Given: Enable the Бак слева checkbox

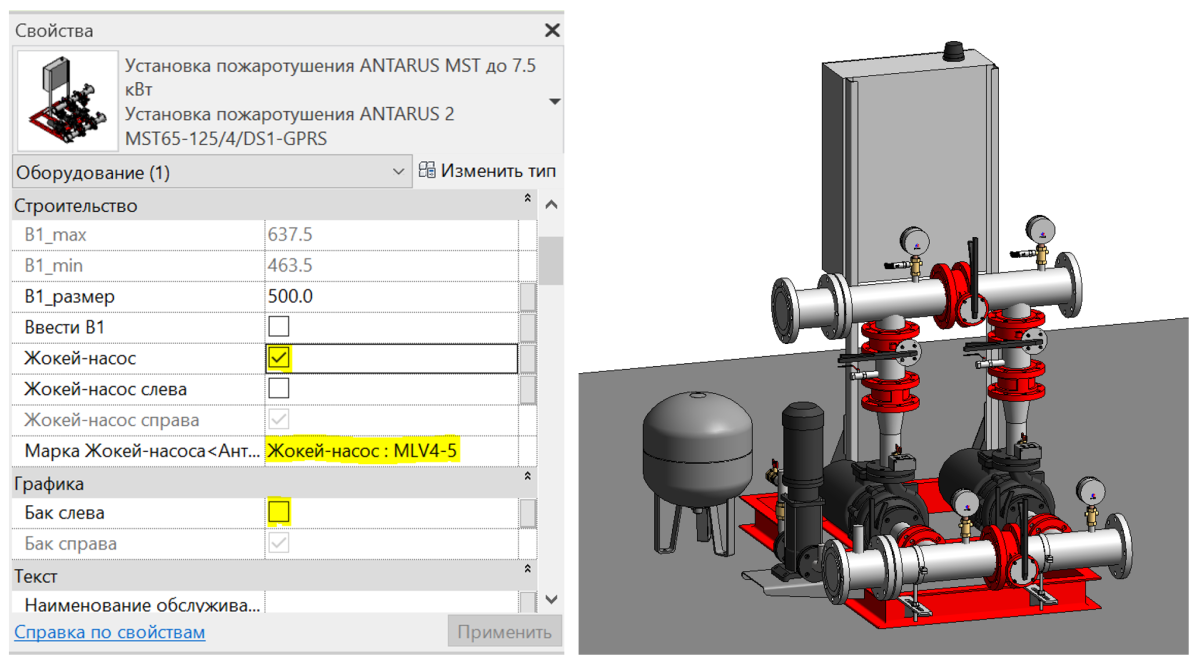Looking at the screenshot, I should pos(279,513).
